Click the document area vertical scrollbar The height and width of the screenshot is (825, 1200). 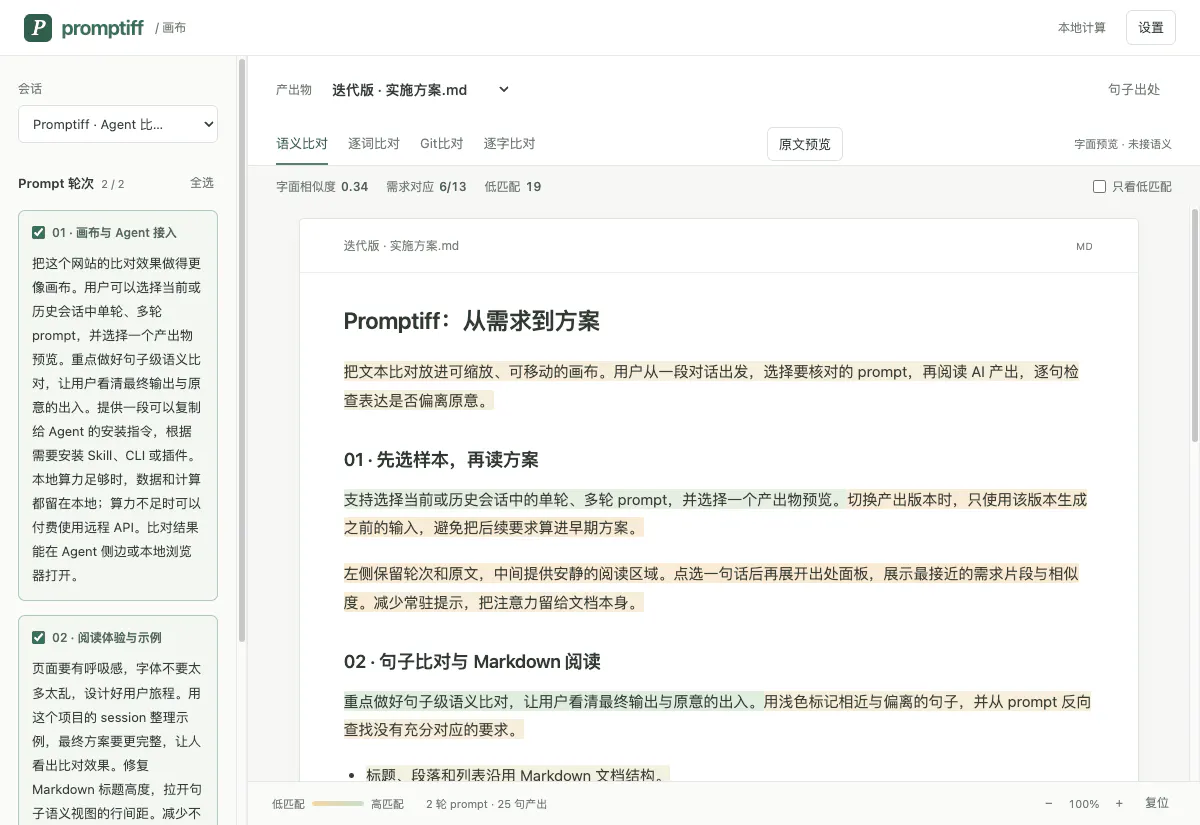click(x=1194, y=325)
